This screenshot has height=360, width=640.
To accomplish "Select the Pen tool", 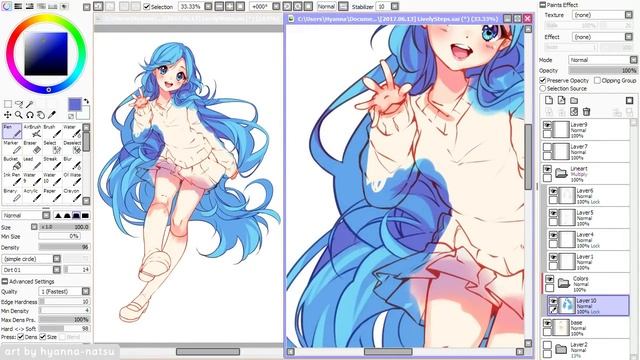I will coord(12,131).
